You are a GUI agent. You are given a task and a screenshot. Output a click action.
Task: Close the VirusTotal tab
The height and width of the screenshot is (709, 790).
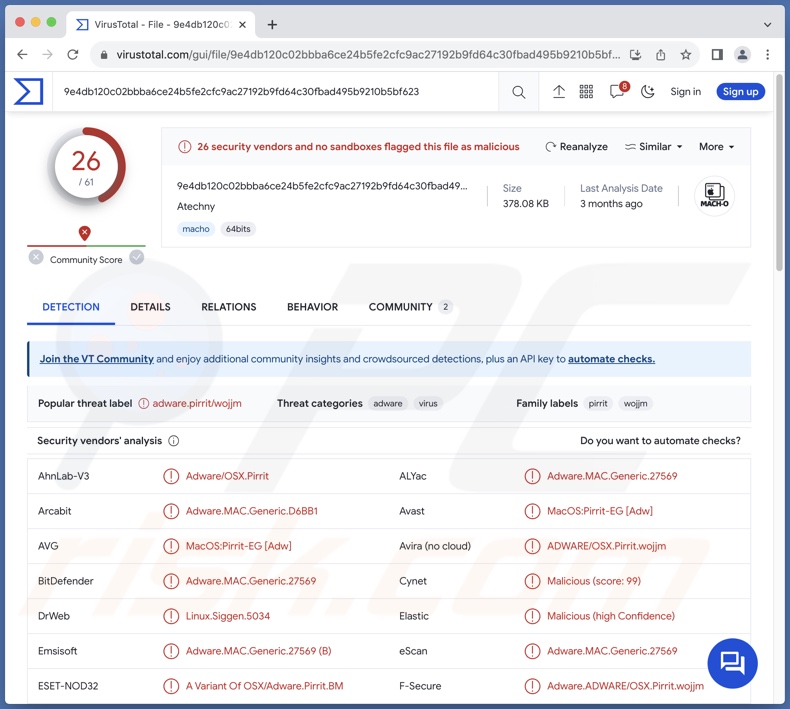tap(242, 25)
